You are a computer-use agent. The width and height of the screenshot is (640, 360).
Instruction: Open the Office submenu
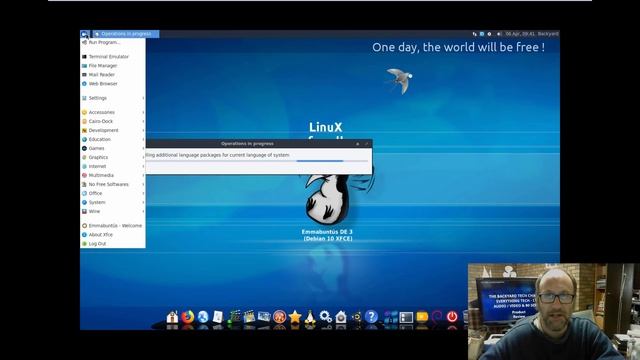tap(113, 193)
